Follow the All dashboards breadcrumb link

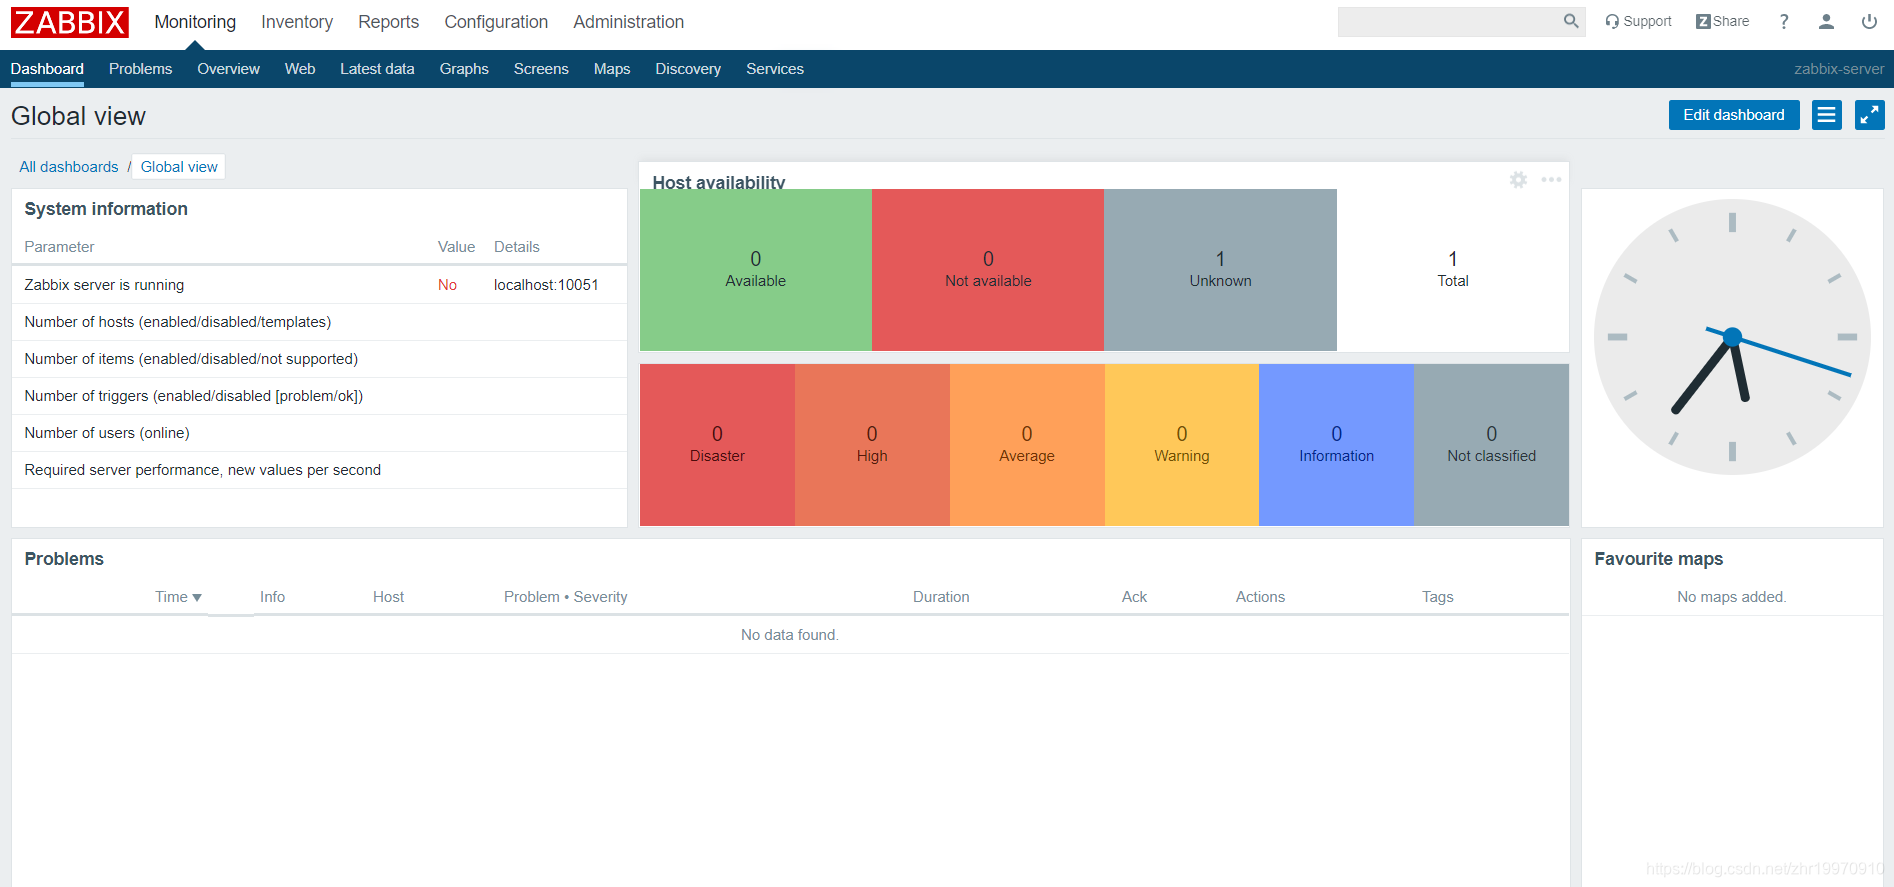(x=69, y=167)
